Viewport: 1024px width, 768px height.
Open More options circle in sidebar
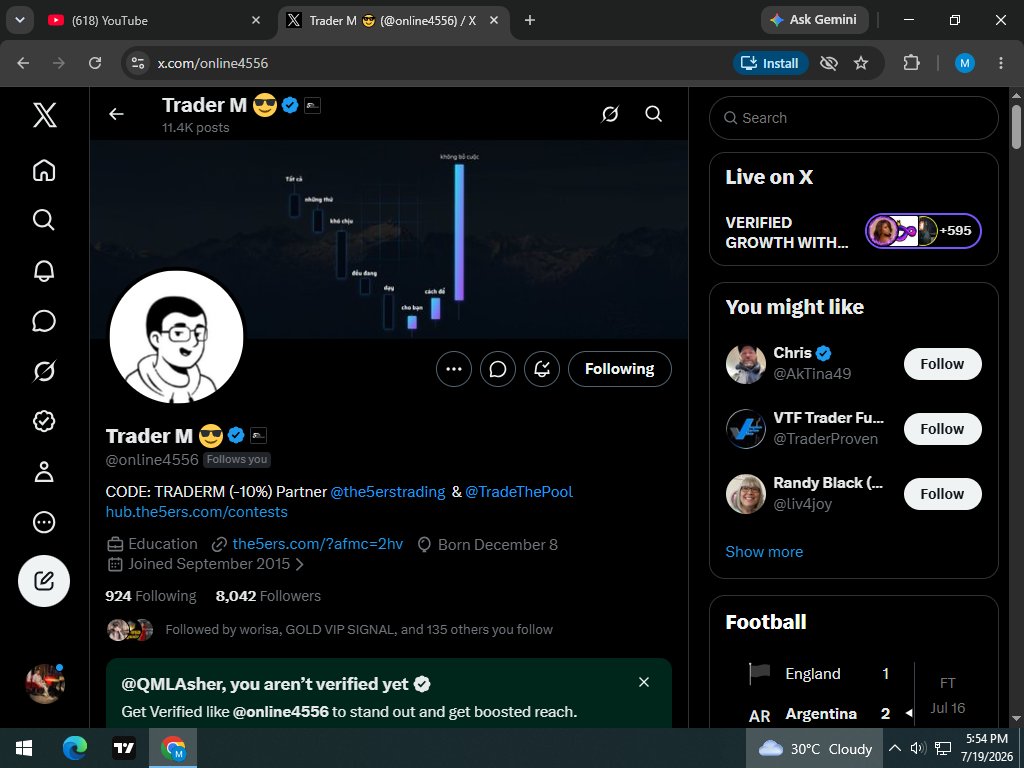coord(44,522)
